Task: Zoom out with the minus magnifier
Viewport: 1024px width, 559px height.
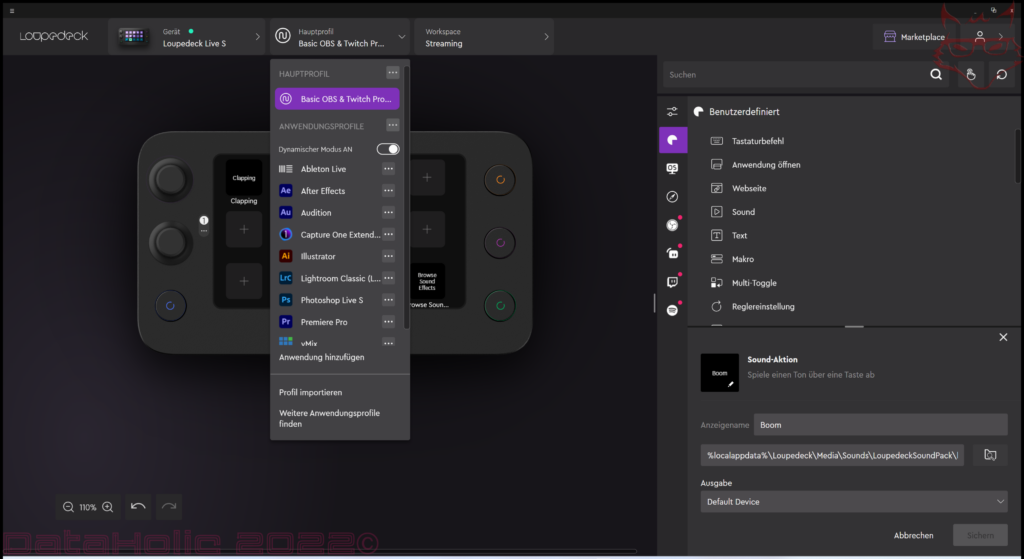Action: tap(68, 507)
